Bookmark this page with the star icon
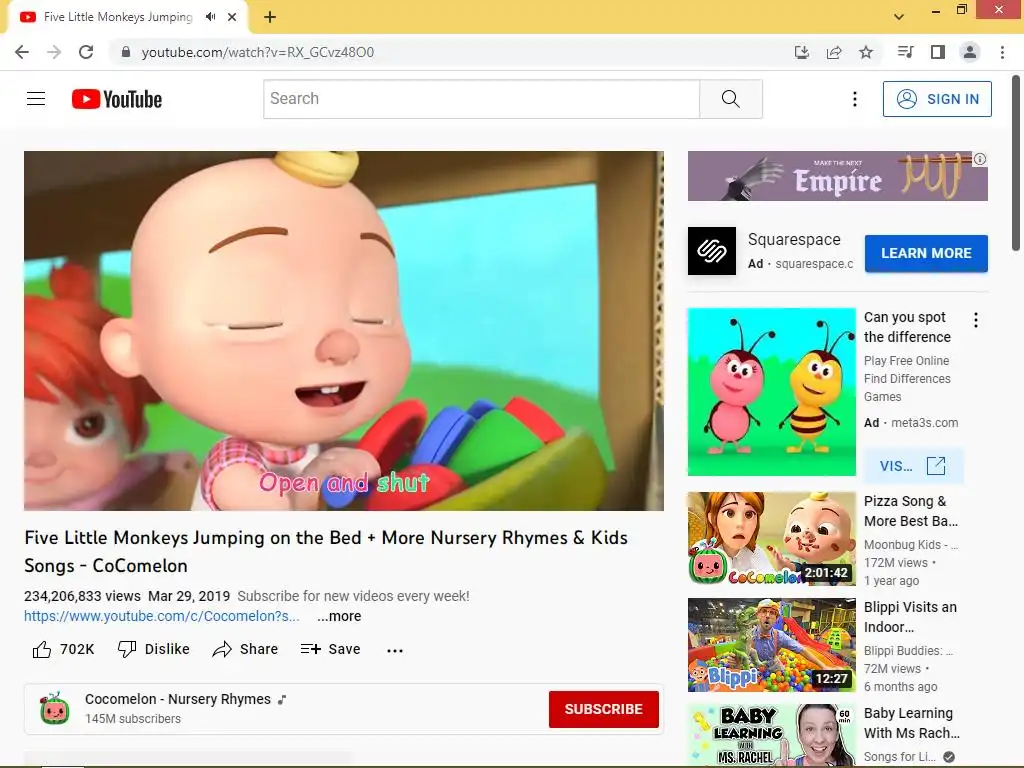 coord(866,52)
